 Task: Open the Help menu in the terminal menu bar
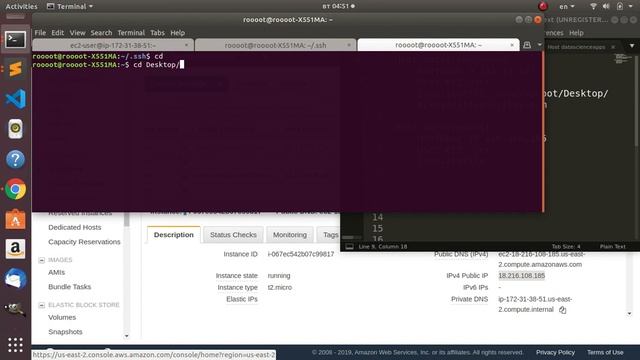pos(178,33)
